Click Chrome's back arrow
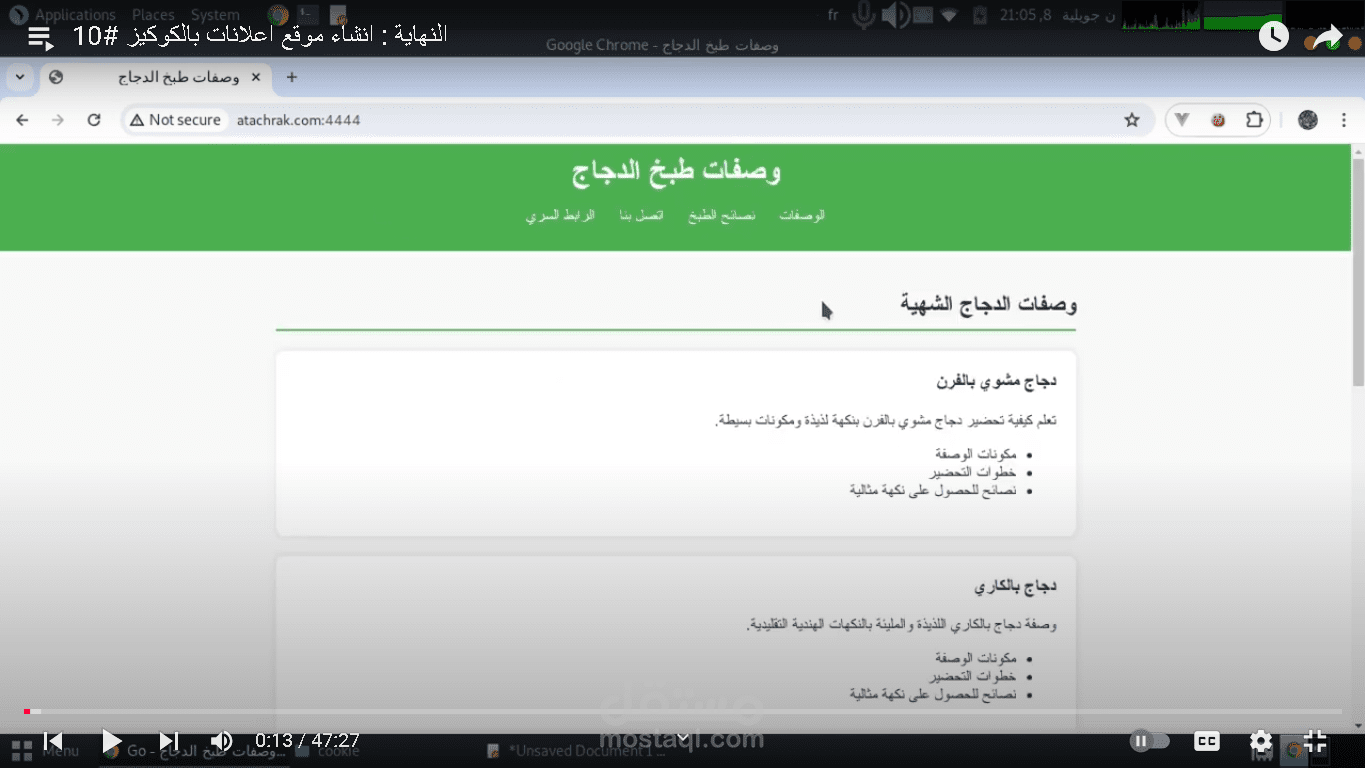1365x768 pixels. (x=22, y=120)
